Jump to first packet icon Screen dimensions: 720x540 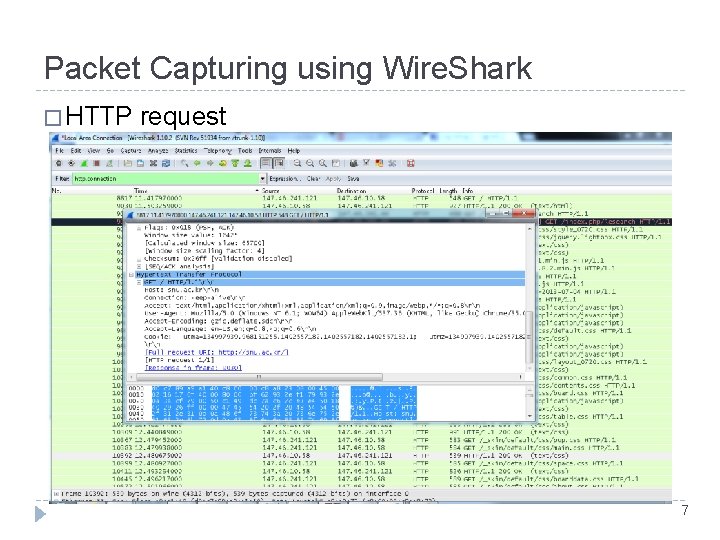[x=235, y=163]
